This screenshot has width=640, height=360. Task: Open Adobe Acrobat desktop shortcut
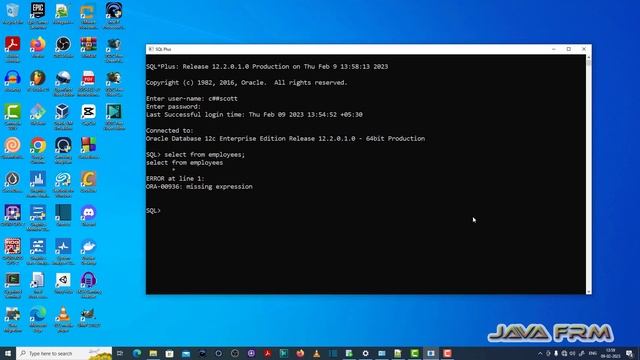coord(13,49)
